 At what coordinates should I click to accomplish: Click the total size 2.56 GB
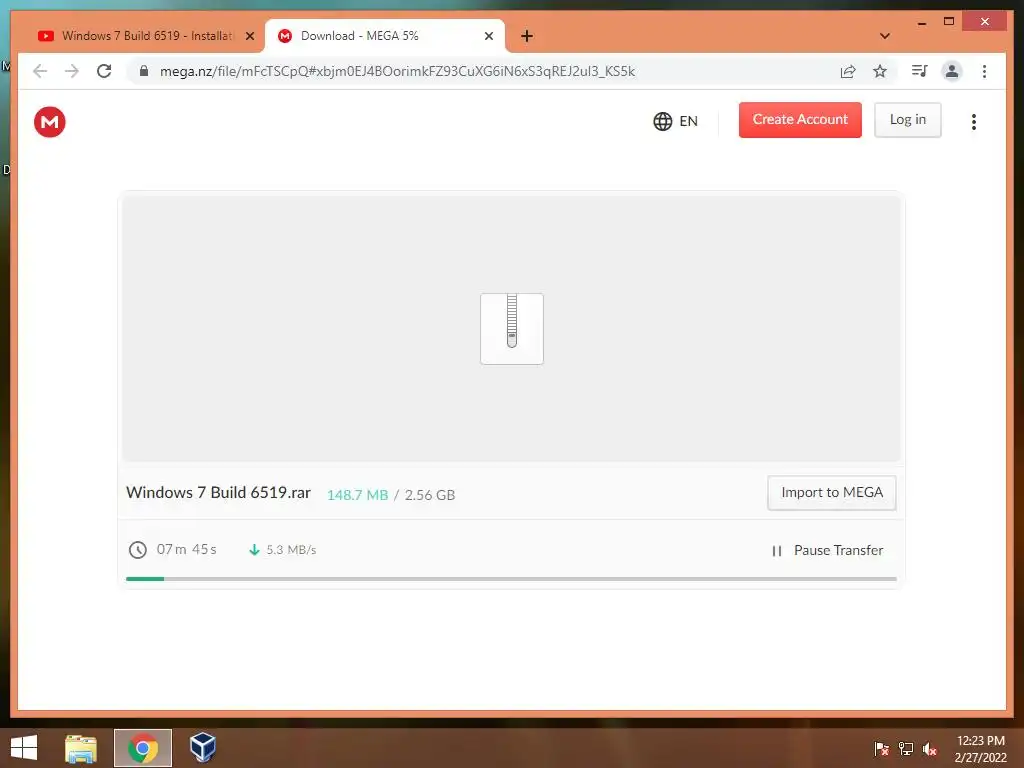point(430,495)
